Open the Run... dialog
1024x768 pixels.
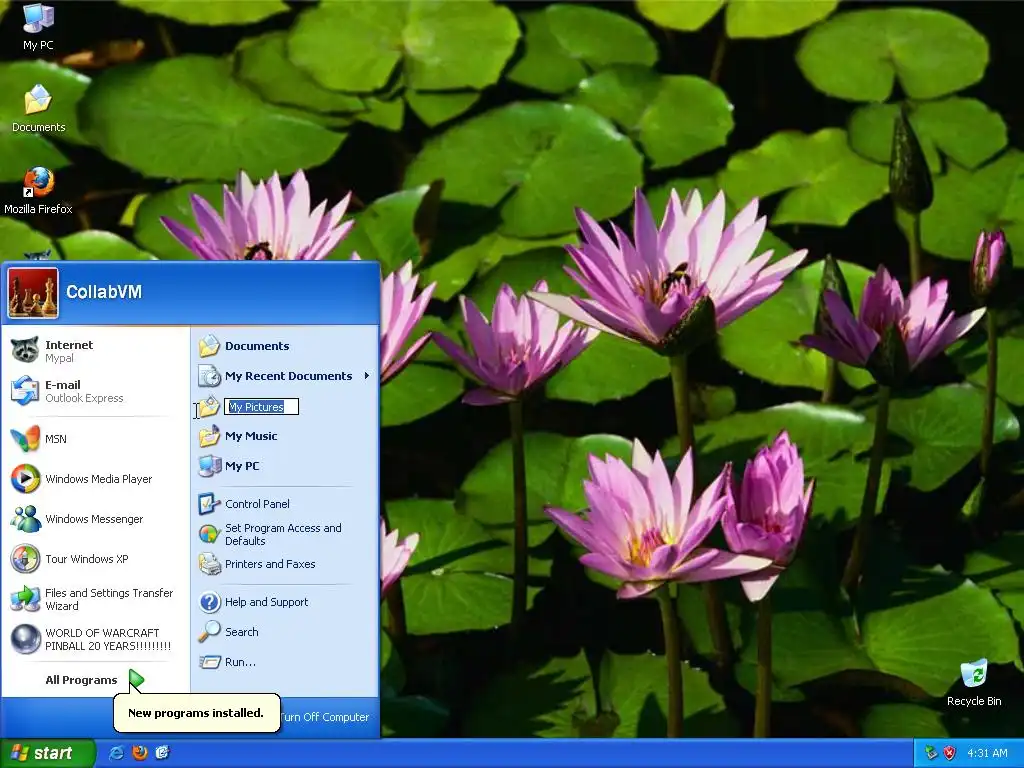pos(285,662)
